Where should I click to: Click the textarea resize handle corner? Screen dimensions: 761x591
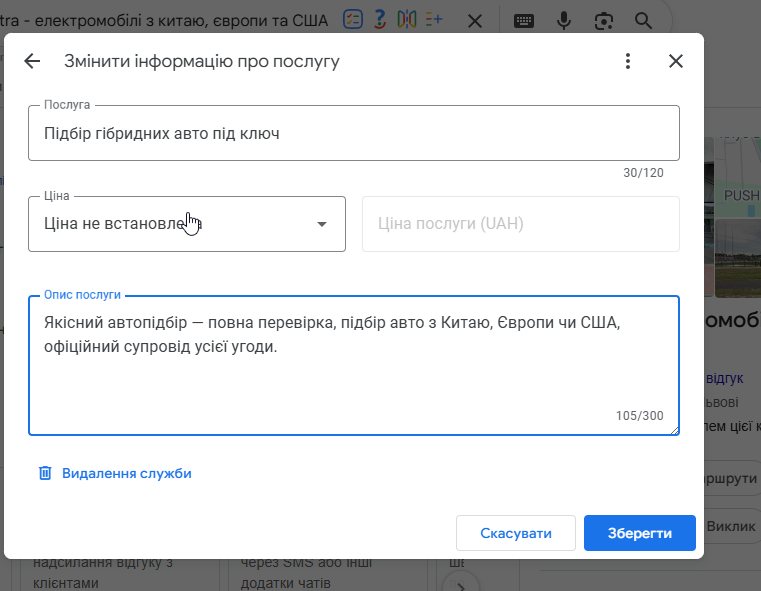675,430
